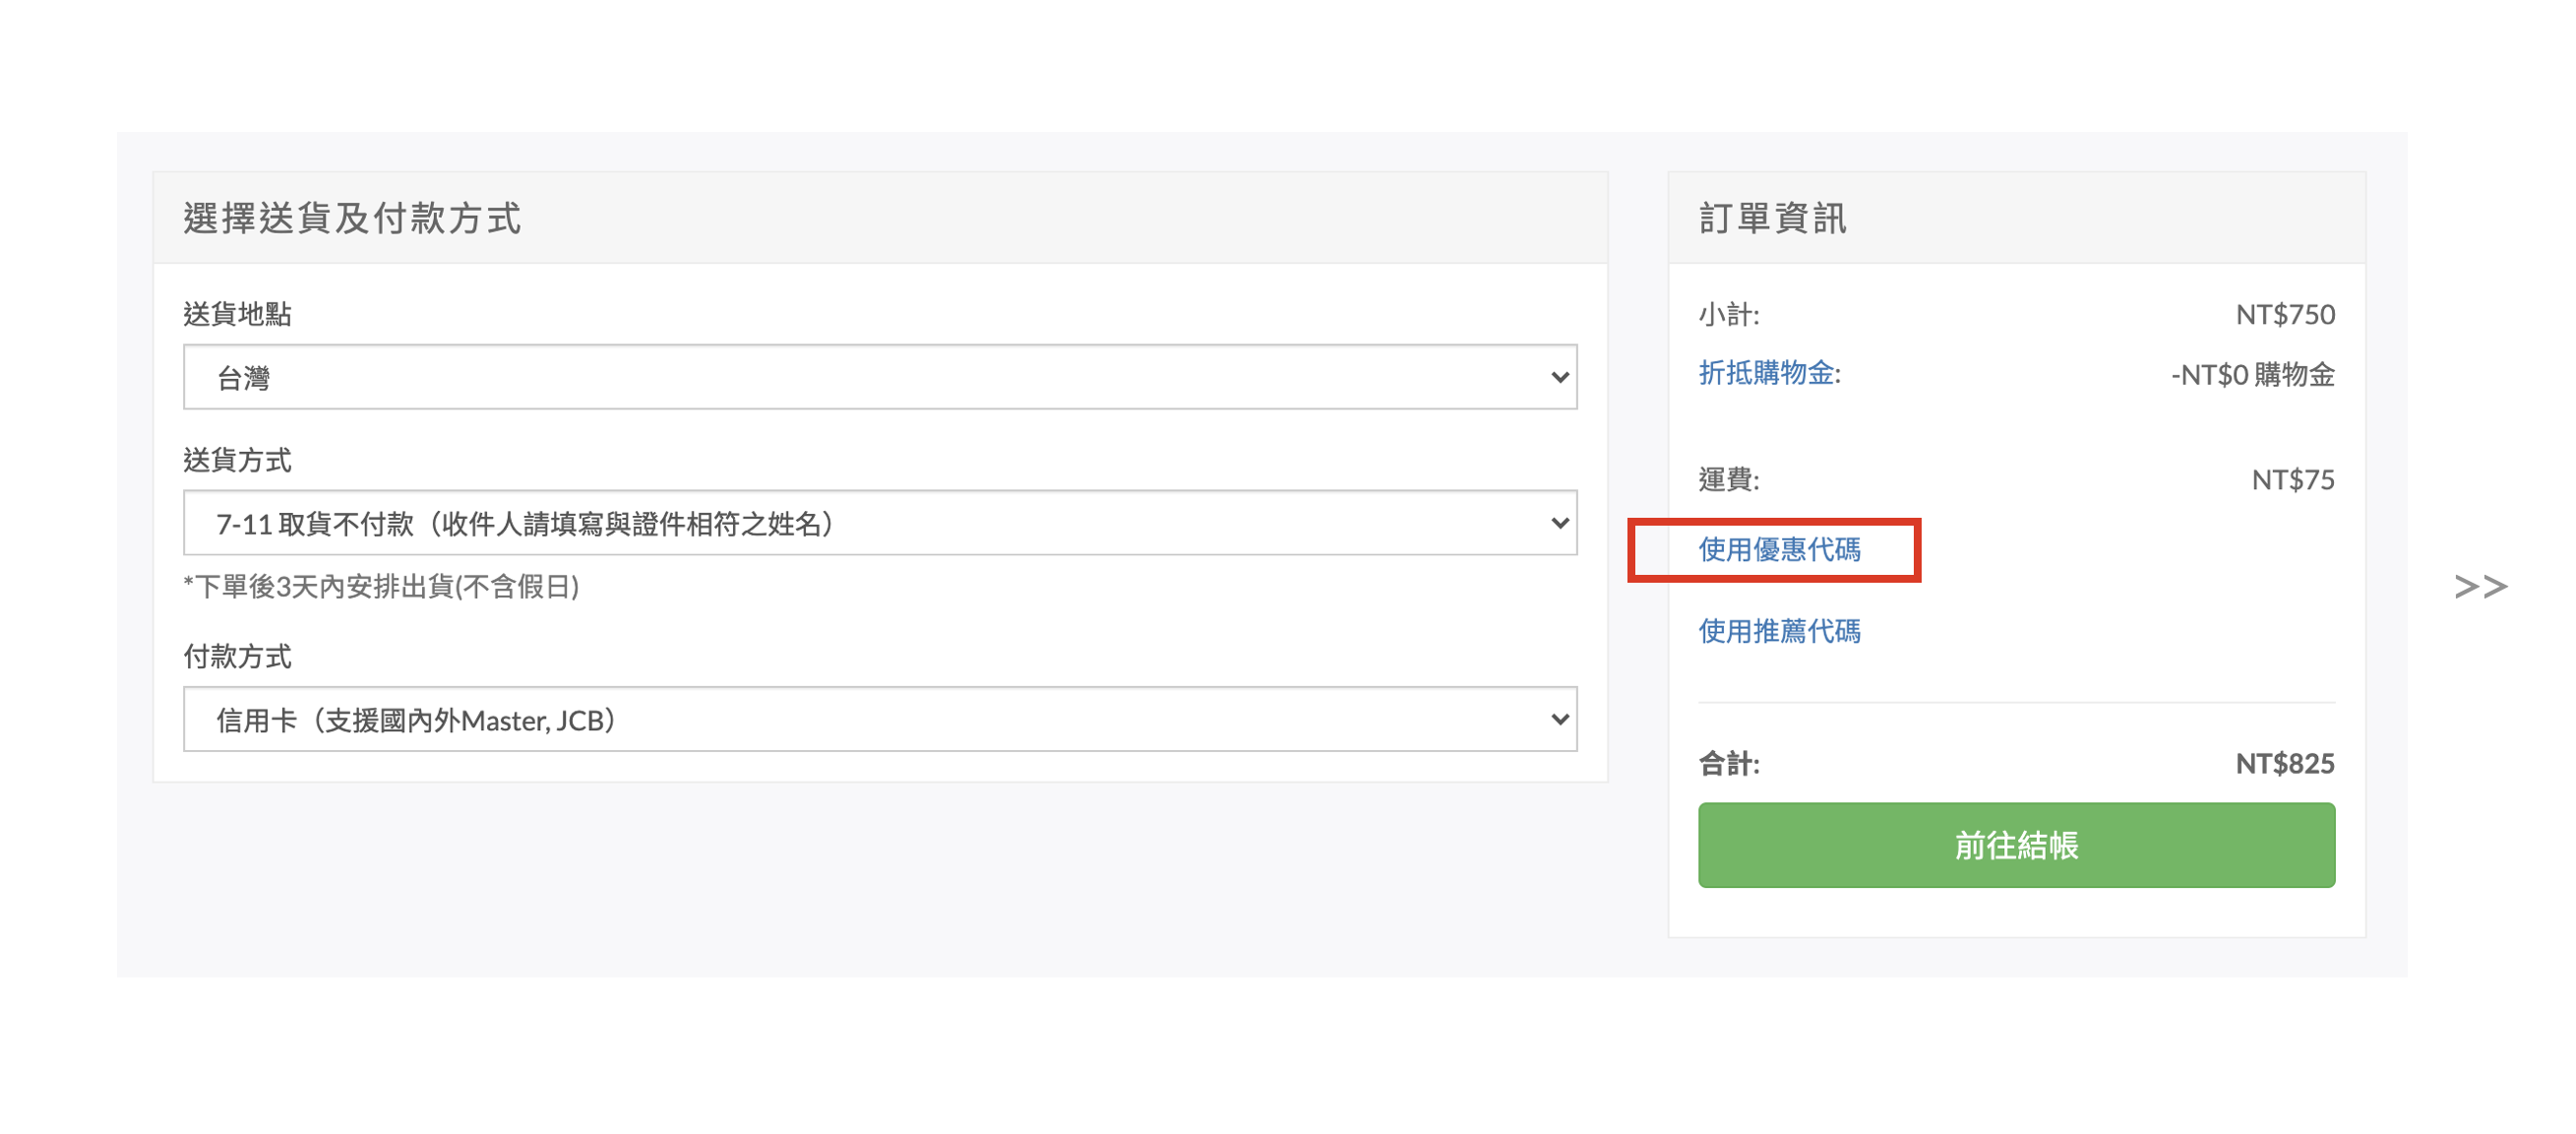This screenshot has height=1134, width=2576.
Task: Click the >> next arrow icon
Action: click(x=2480, y=586)
